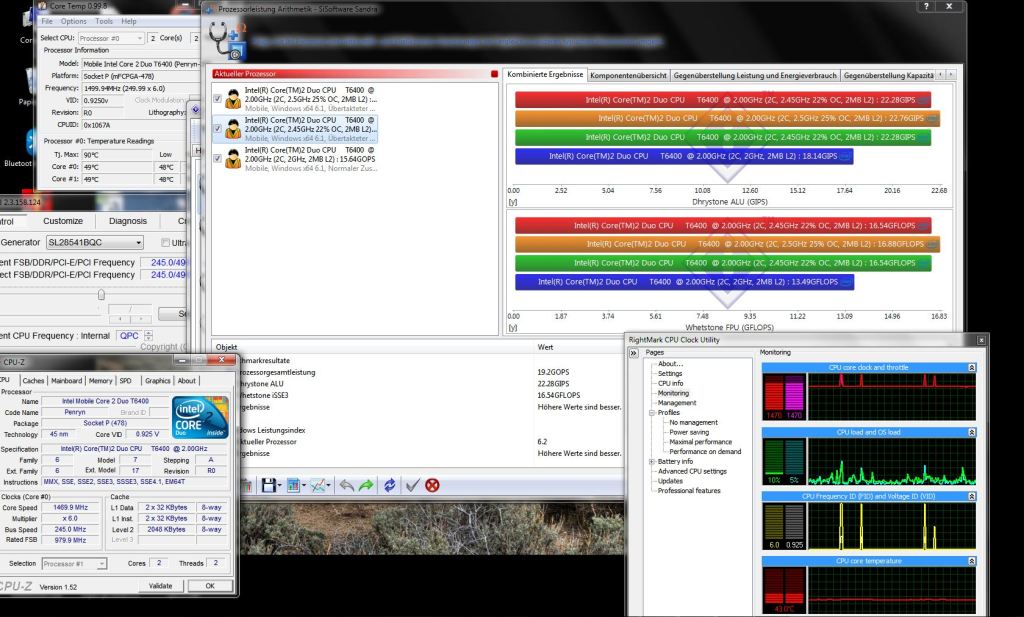Image resolution: width=1024 pixels, height=617 pixels.
Task: Click the FSB frequency slider thumb
Action: point(101,294)
